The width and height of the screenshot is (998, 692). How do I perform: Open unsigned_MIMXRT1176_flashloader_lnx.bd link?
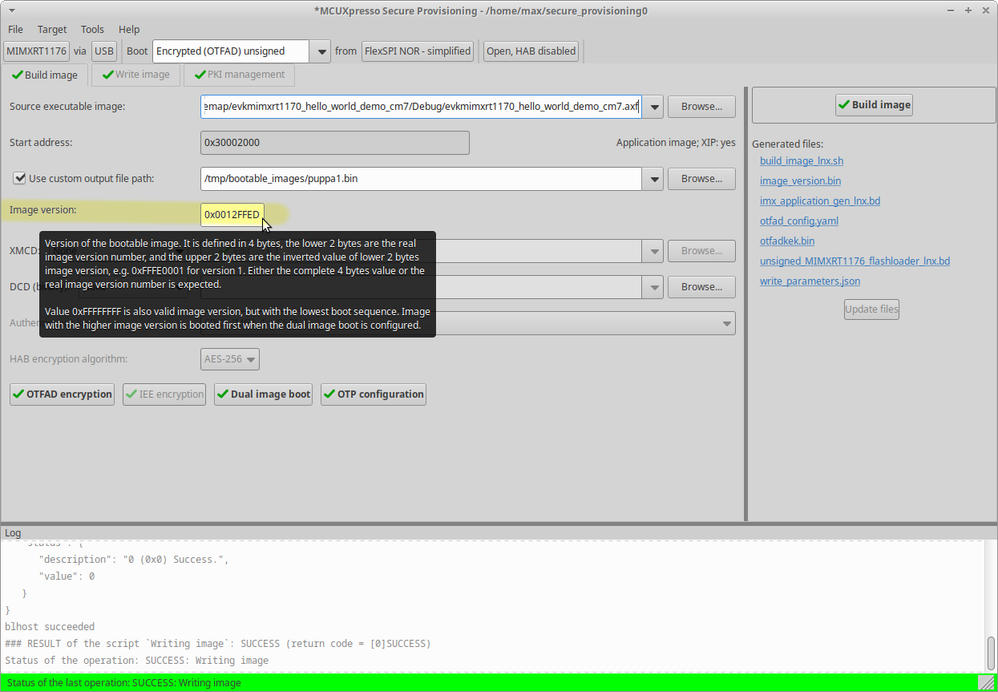(855, 261)
